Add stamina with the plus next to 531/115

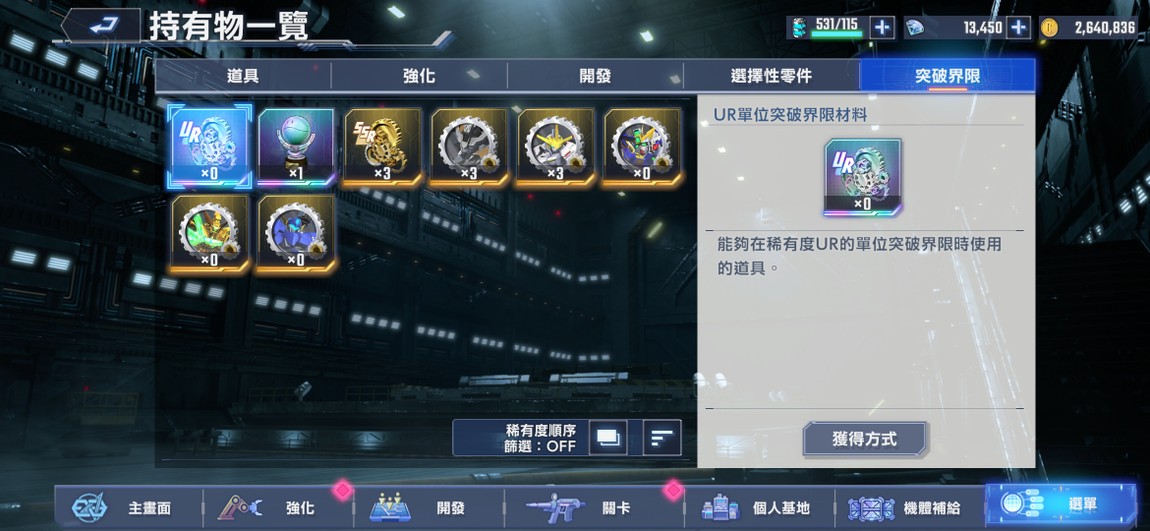tap(882, 28)
